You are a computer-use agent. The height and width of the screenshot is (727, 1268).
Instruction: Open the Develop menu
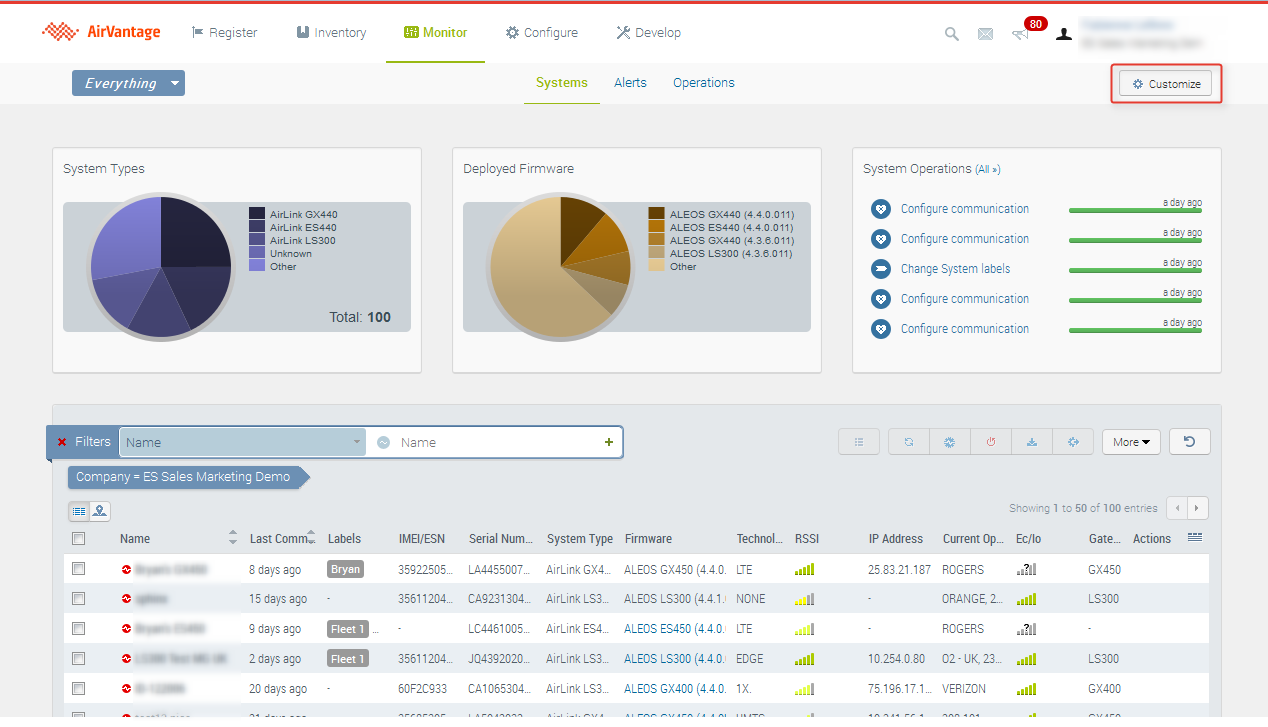648,33
